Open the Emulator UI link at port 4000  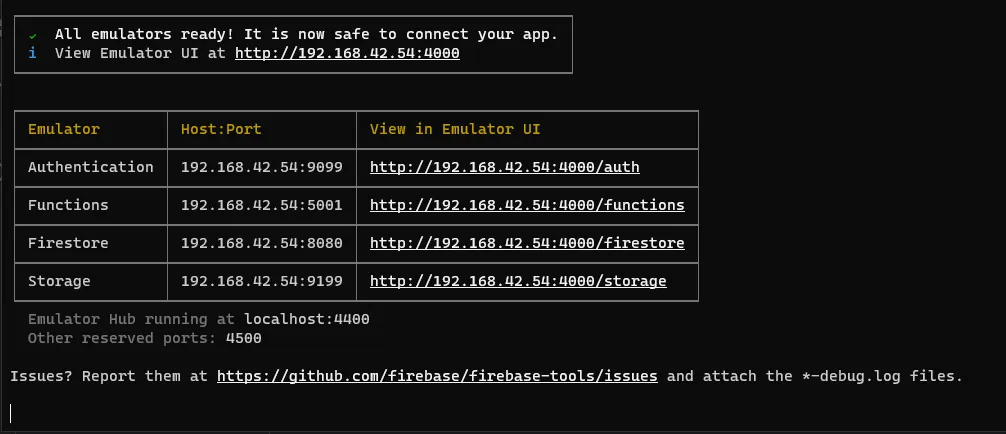(347, 53)
